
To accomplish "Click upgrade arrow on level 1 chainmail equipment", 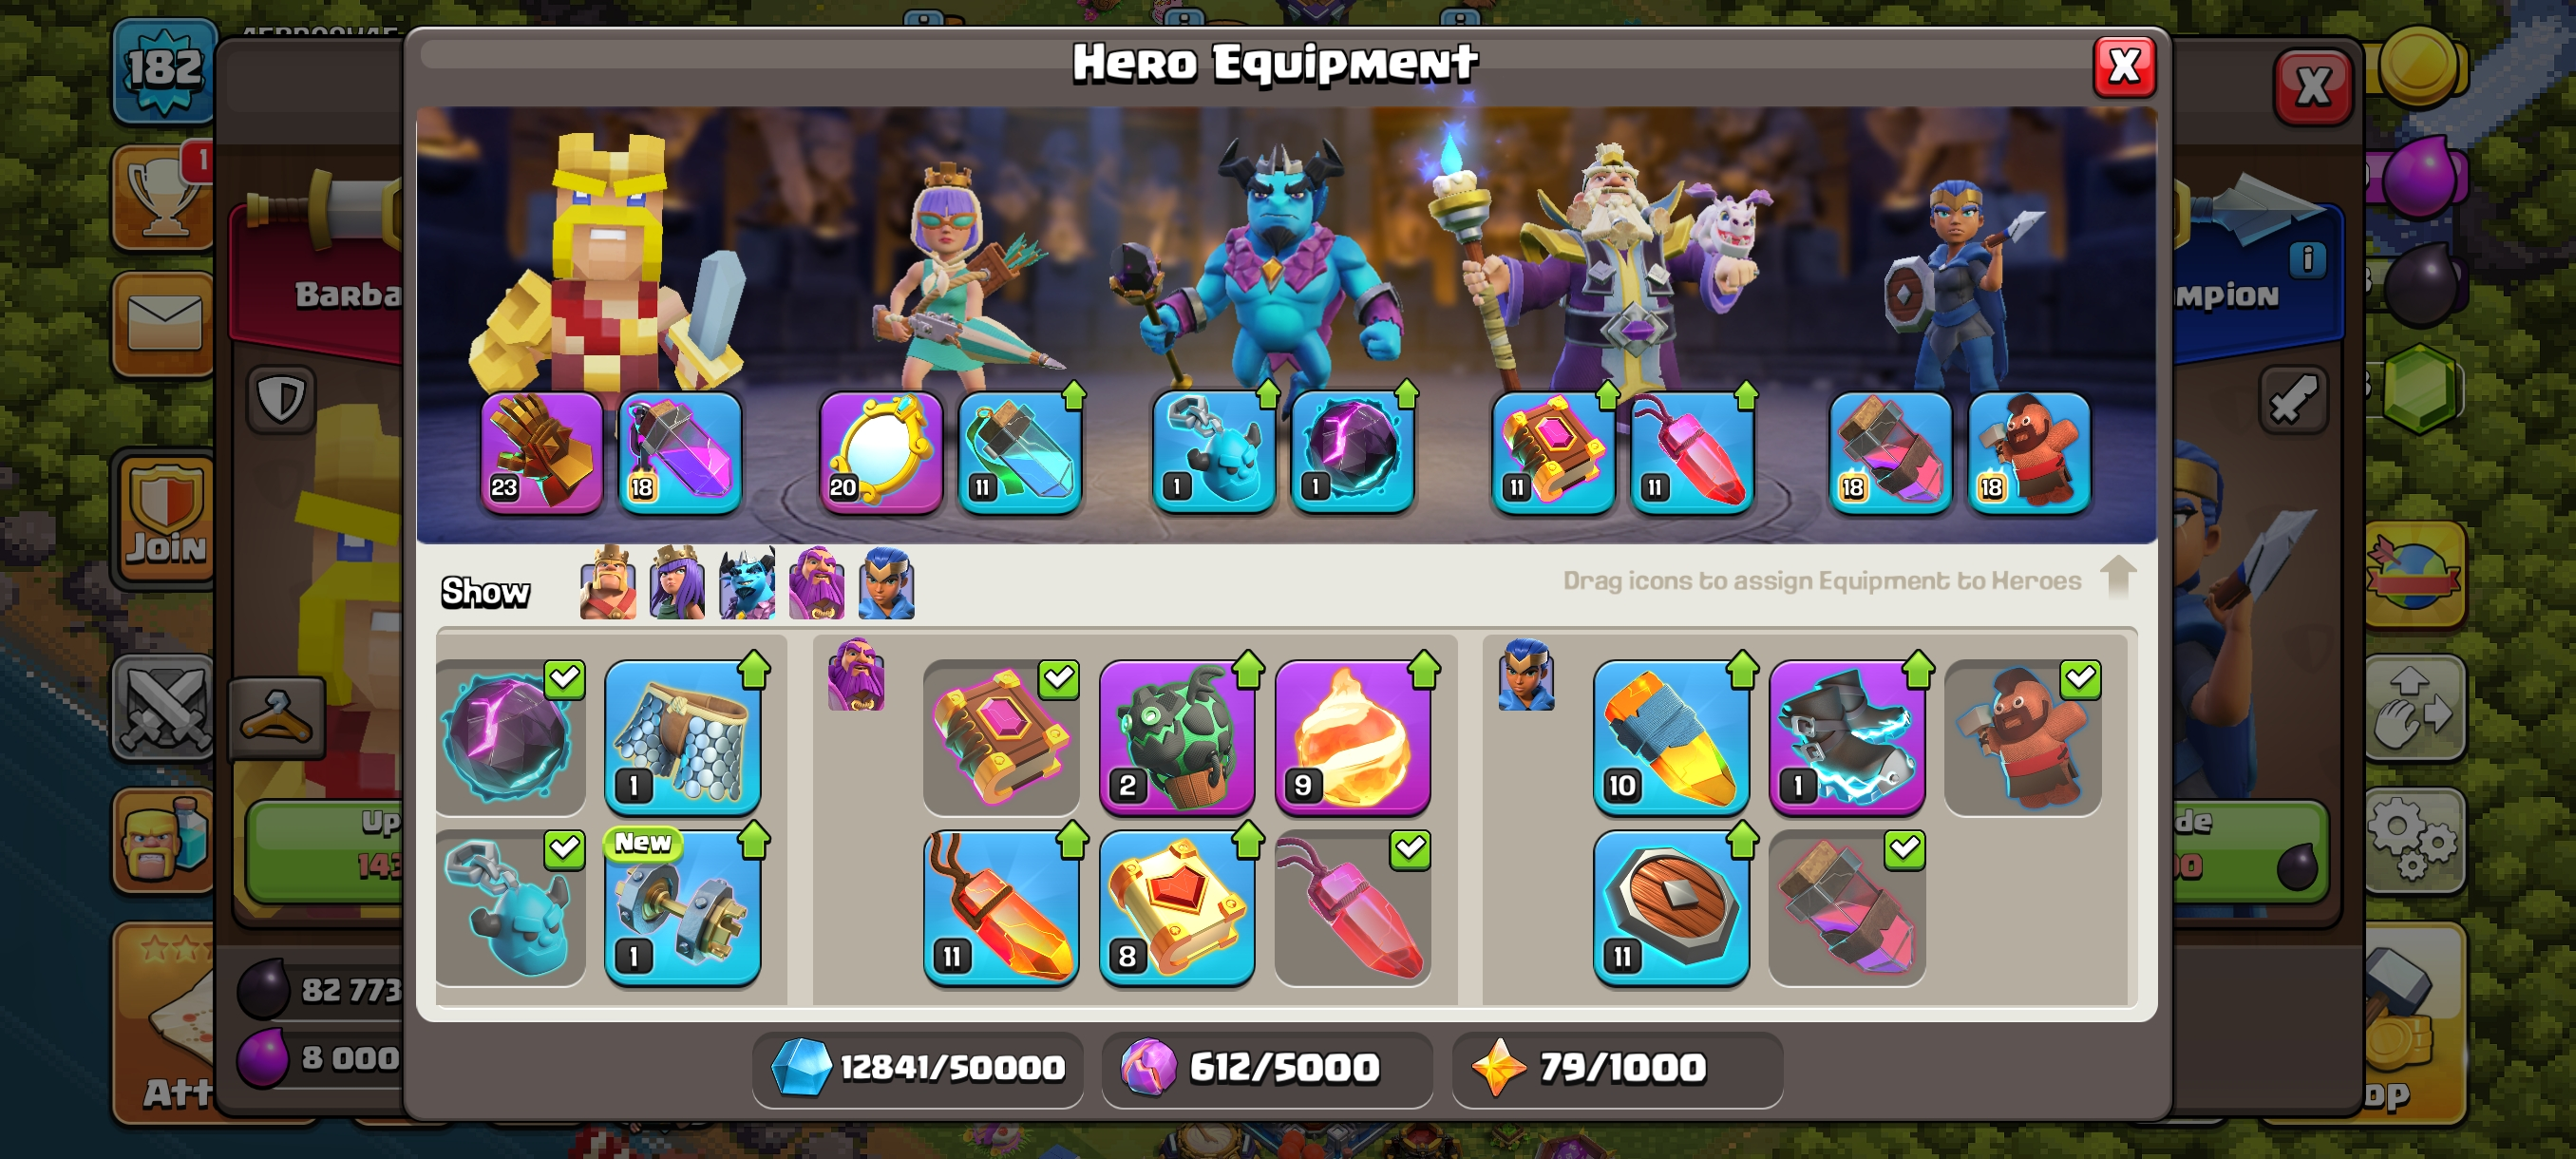I will point(754,670).
